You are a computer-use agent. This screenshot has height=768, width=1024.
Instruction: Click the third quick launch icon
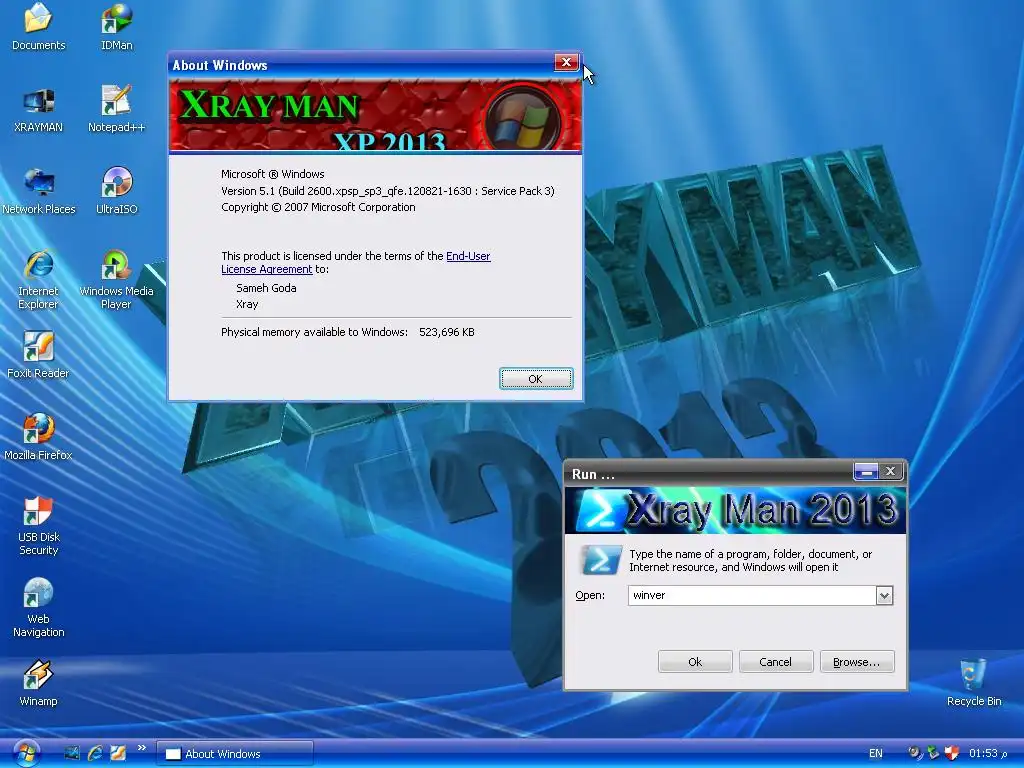click(x=118, y=753)
